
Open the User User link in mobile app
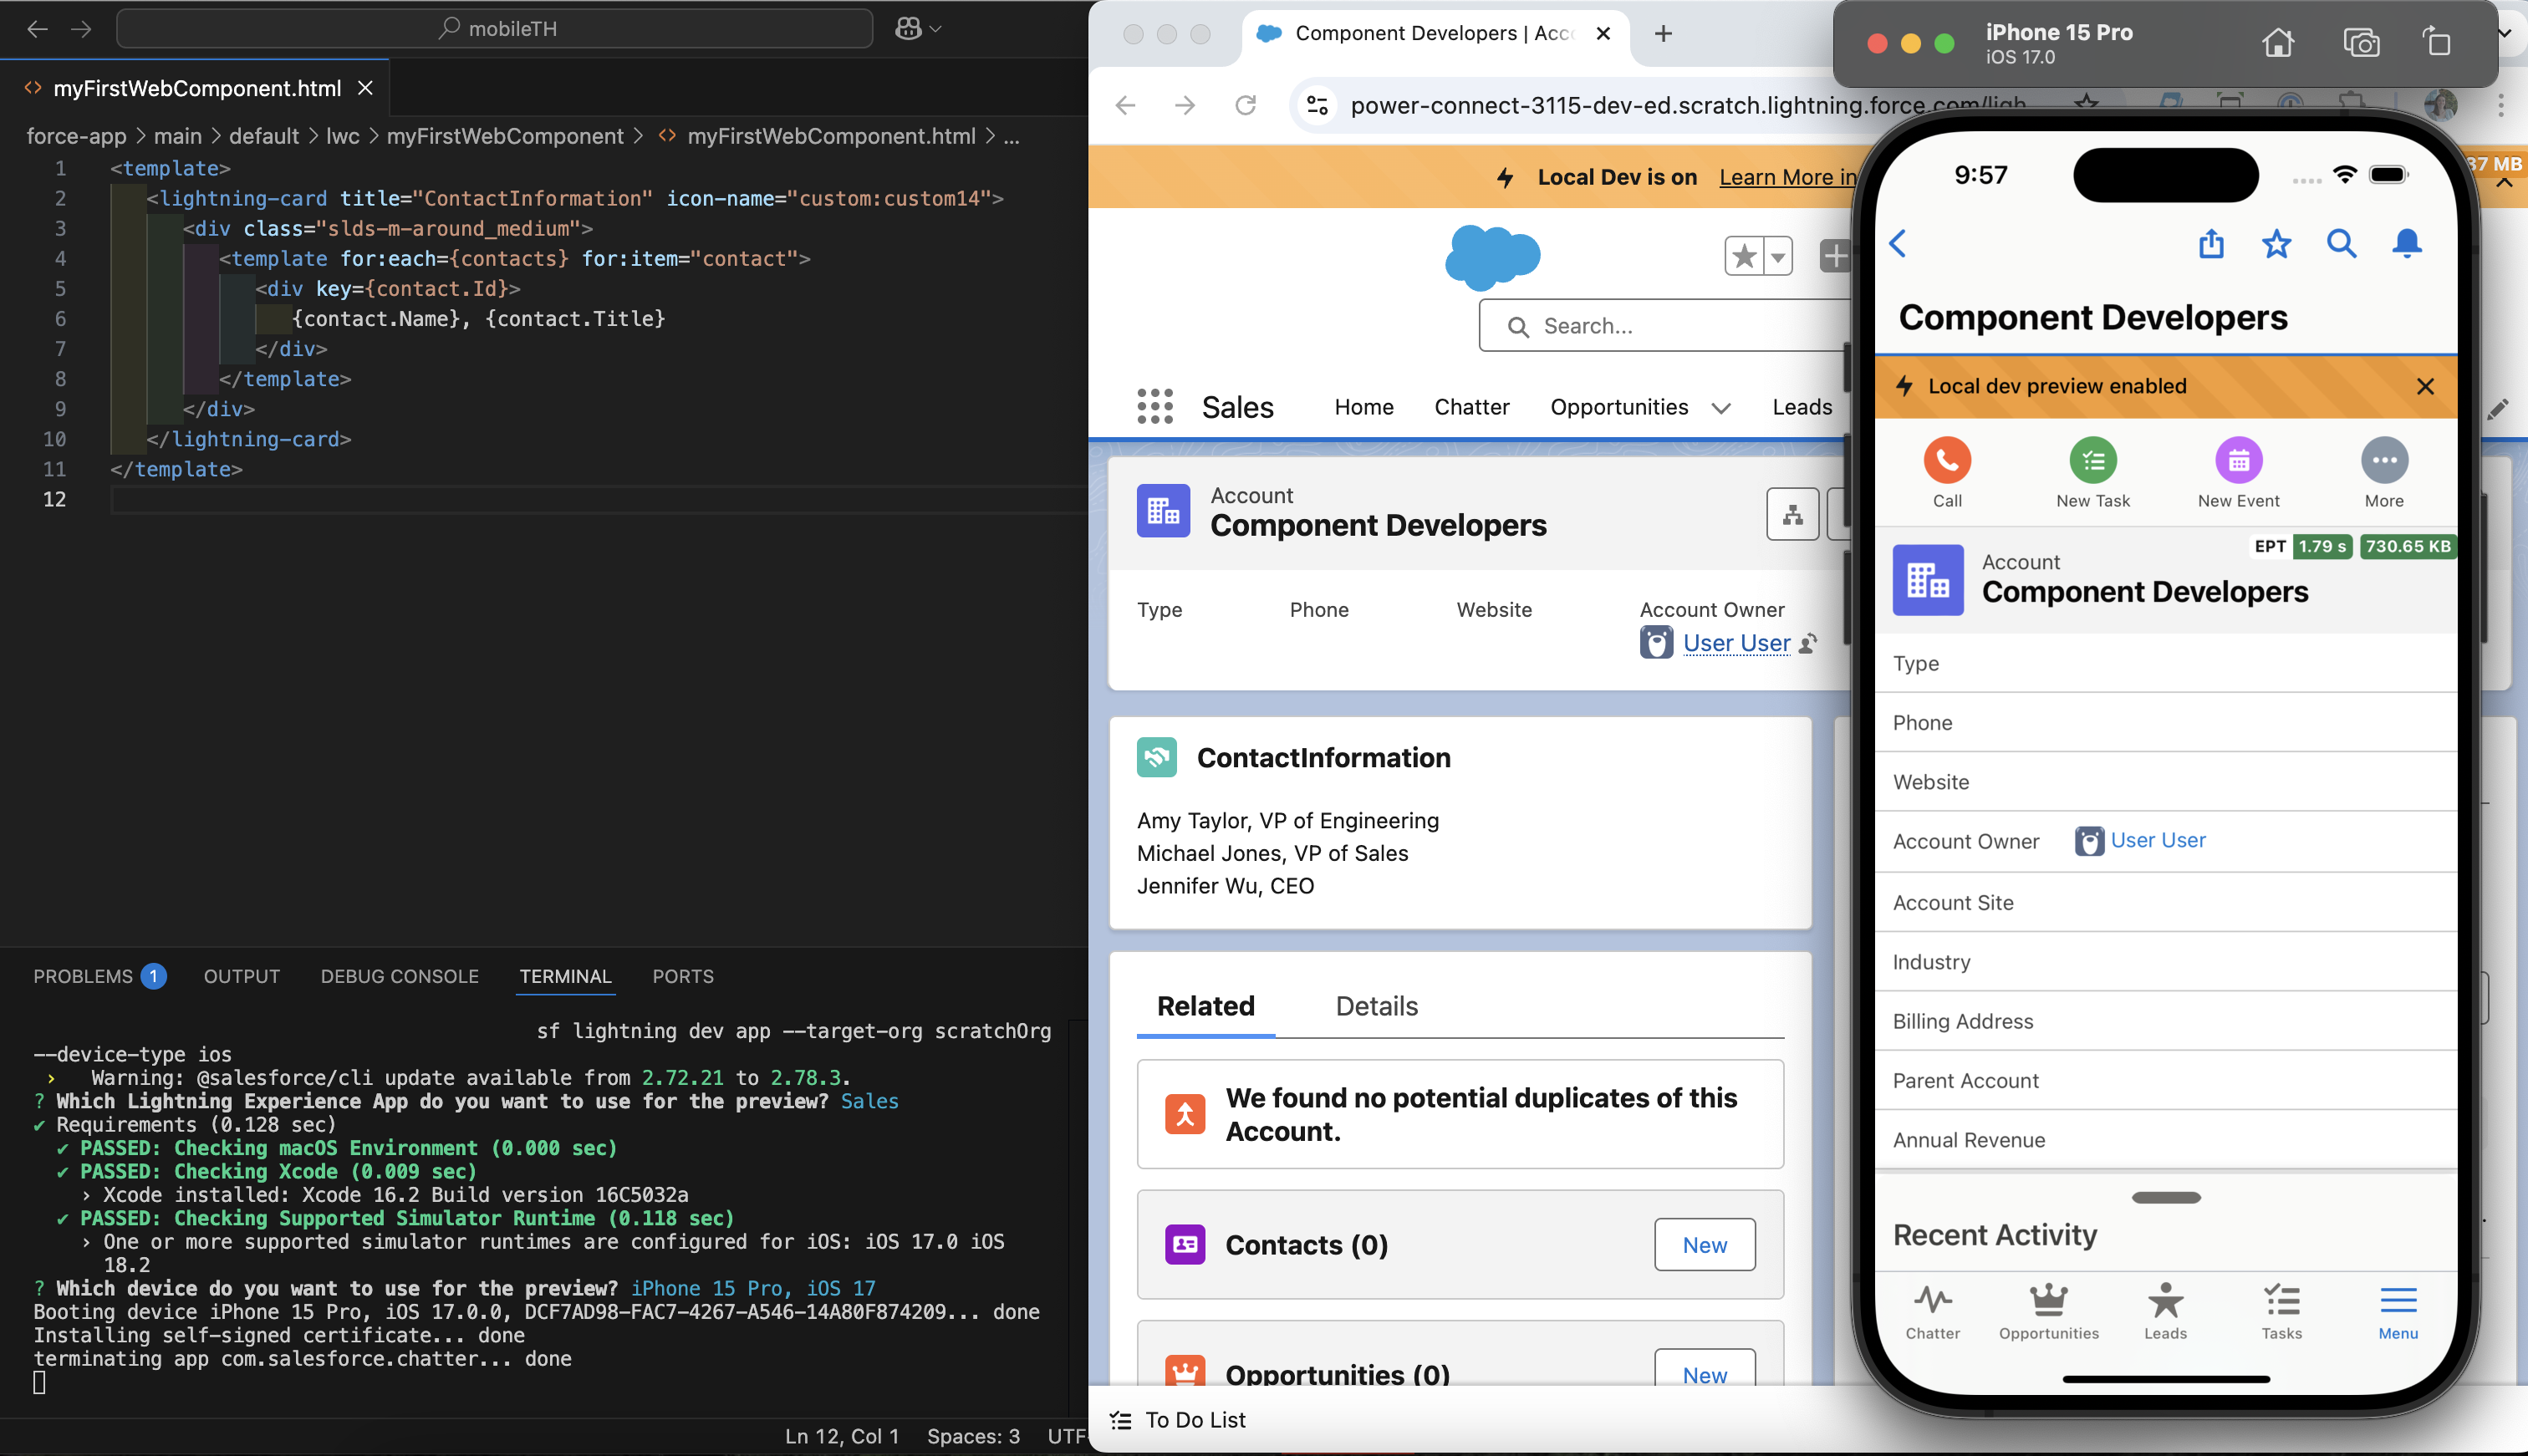(x=2157, y=840)
